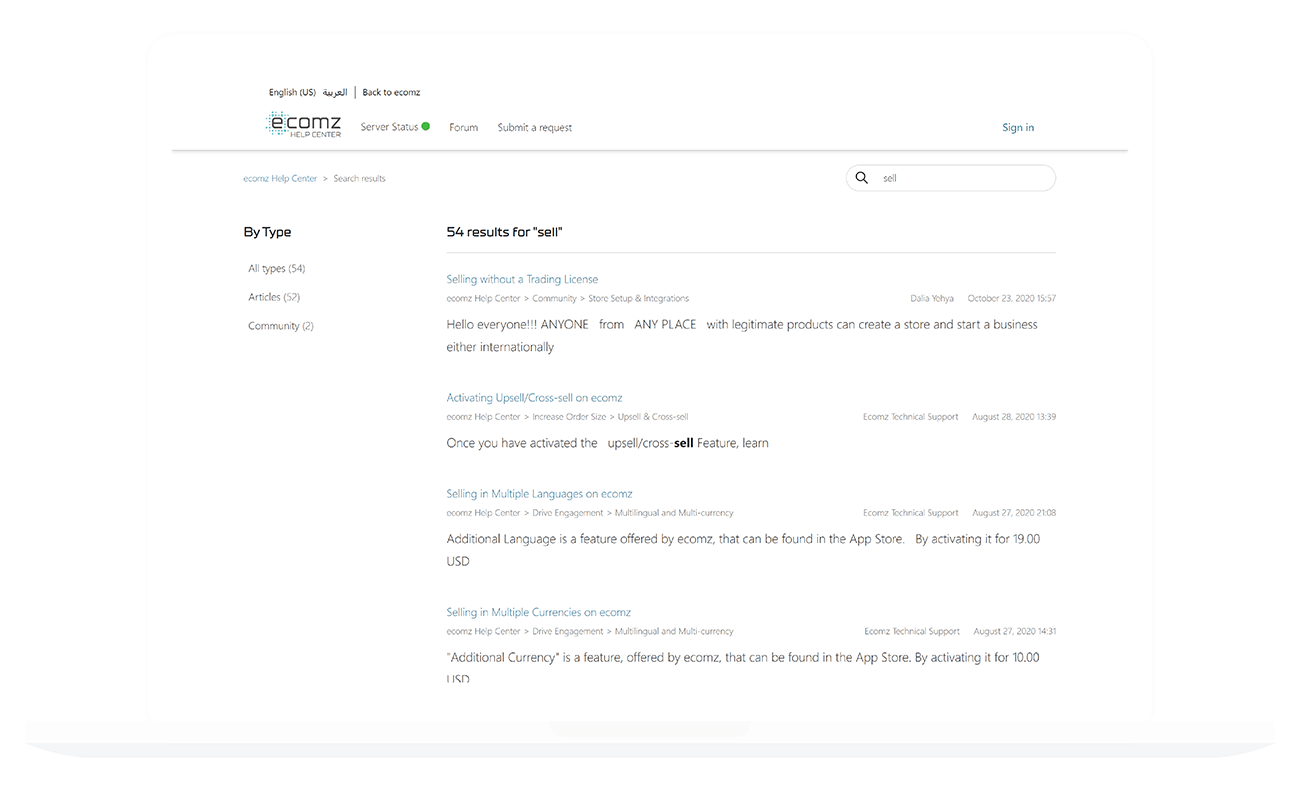
Task: Open Submit a request
Action: point(535,127)
